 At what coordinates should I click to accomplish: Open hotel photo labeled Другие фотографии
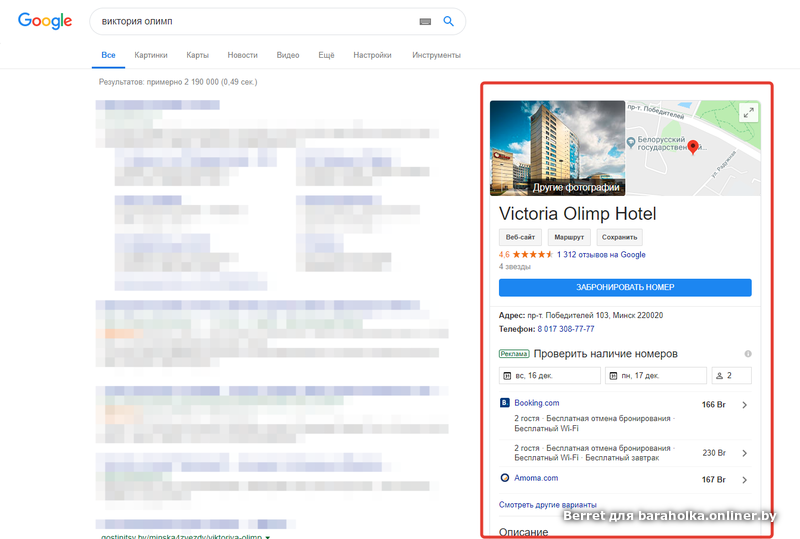pos(557,148)
